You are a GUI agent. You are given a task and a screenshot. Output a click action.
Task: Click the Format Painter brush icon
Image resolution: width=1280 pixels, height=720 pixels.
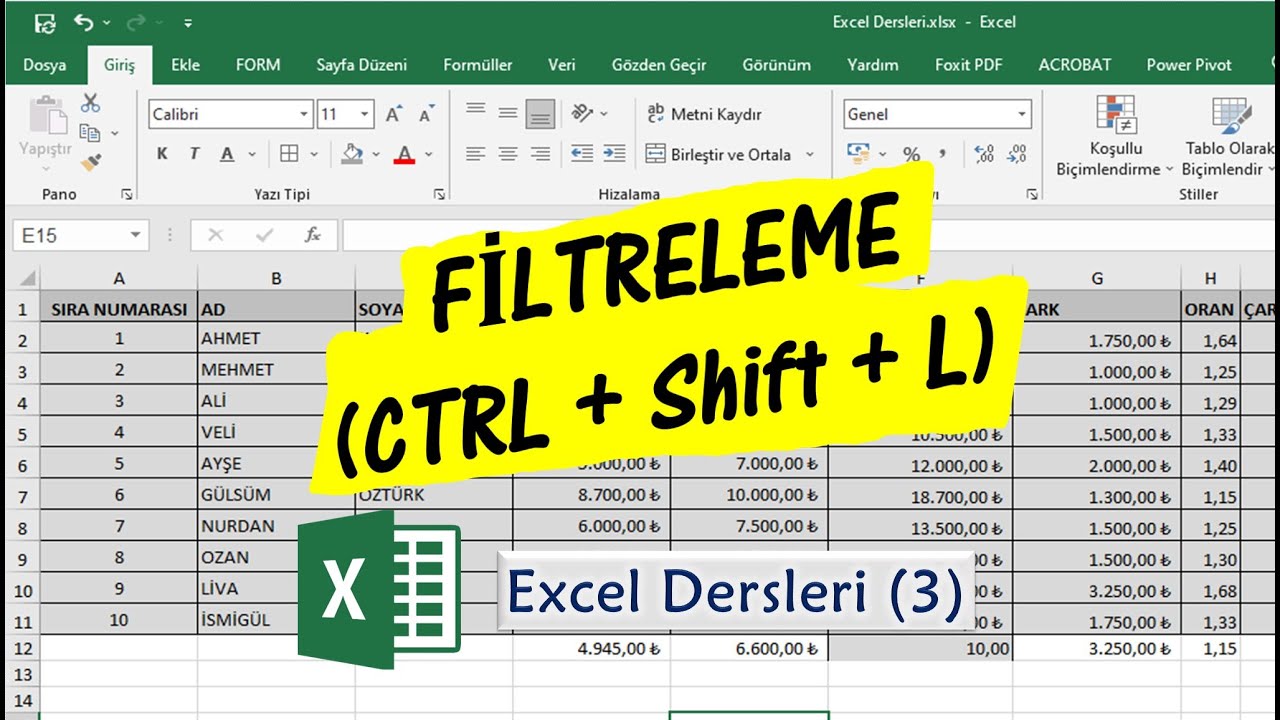[x=91, y=161]
